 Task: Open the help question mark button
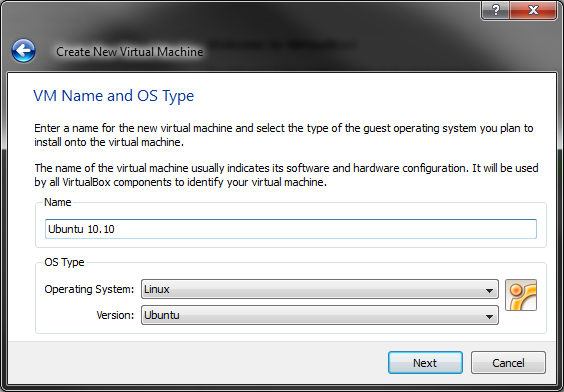click(495, 10)
